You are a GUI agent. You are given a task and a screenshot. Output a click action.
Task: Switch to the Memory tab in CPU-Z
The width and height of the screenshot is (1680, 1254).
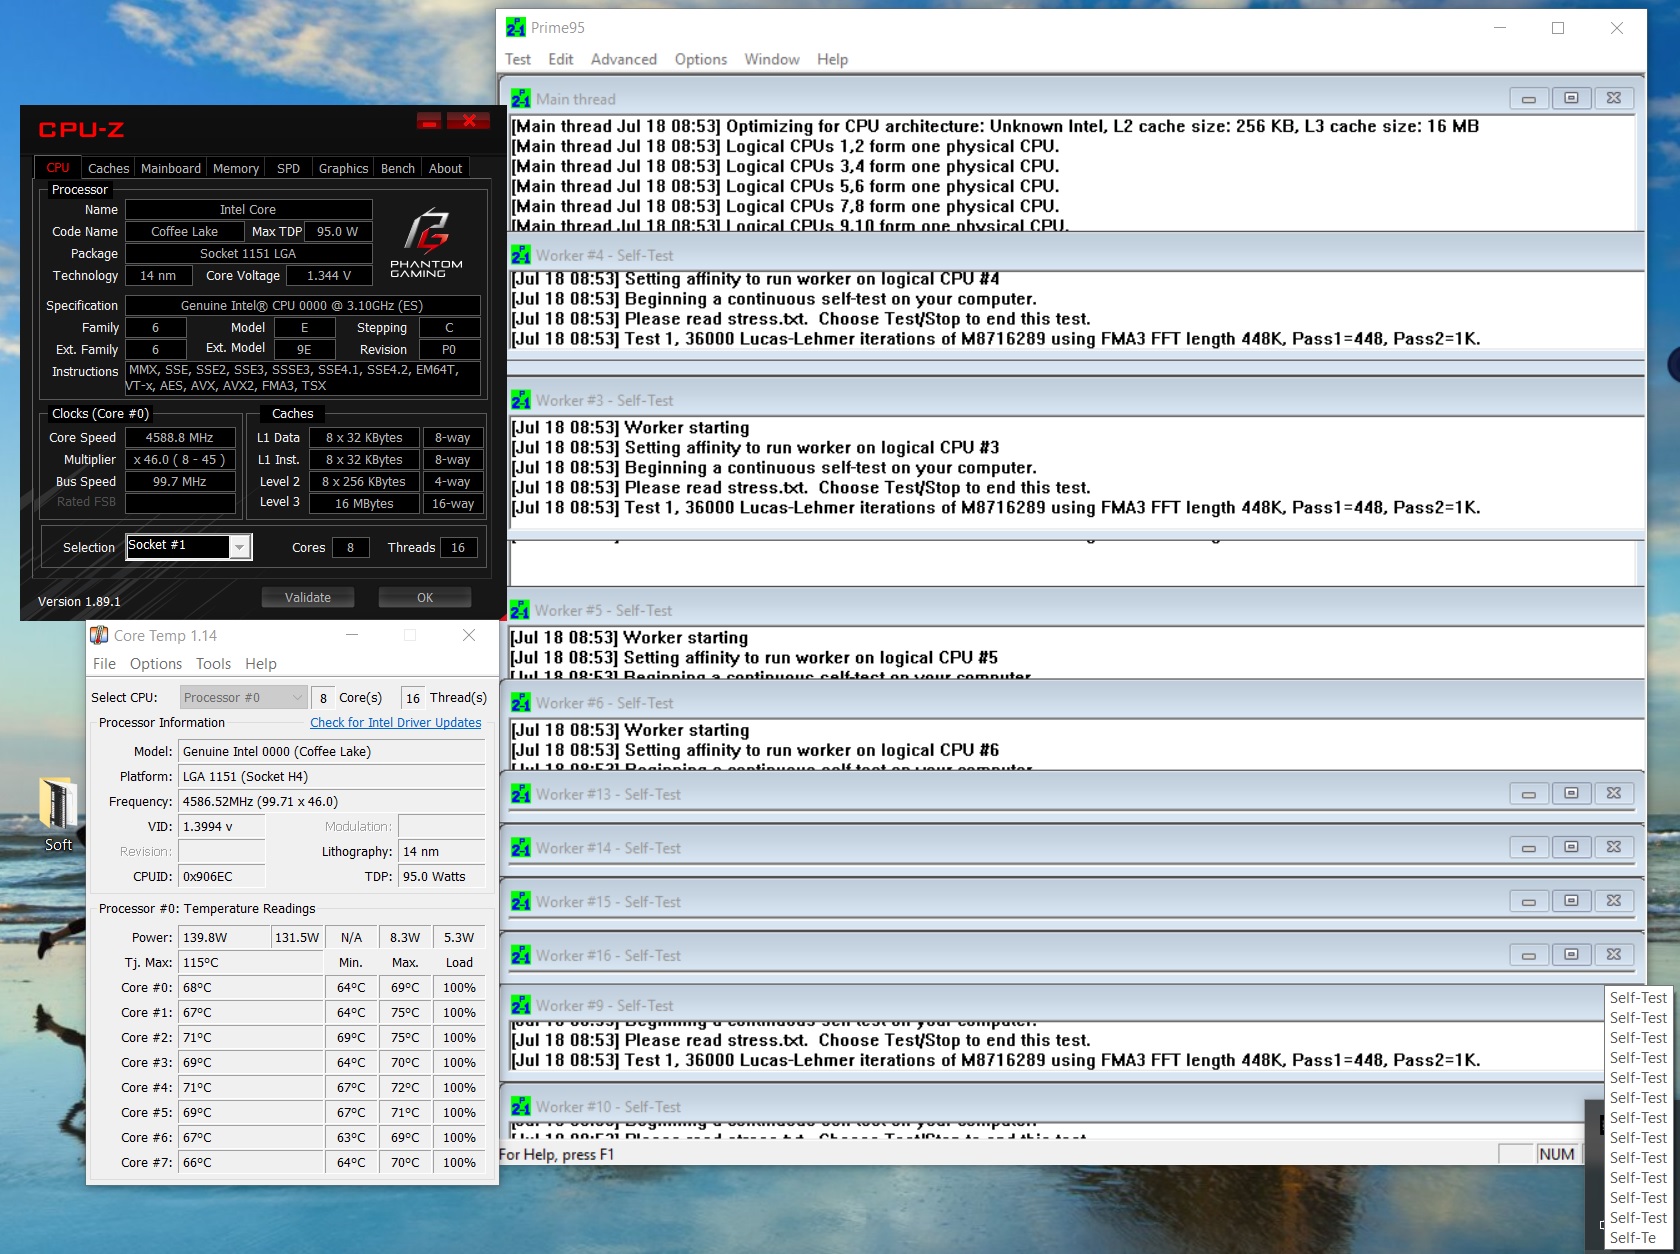pos(236,168)
